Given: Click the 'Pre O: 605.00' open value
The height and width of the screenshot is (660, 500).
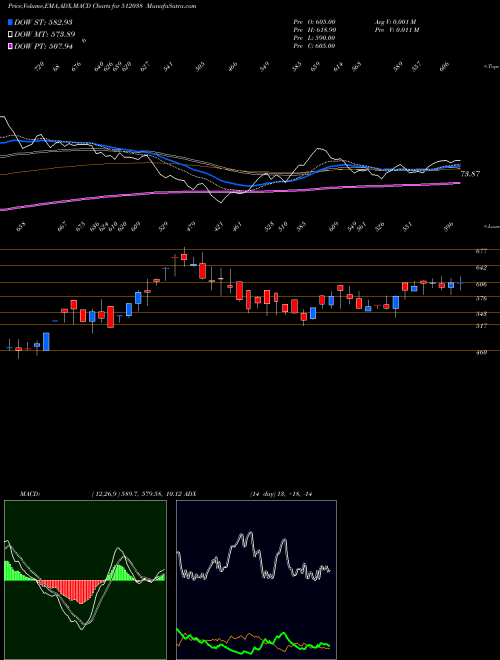Looking at the screenshot, I should click(x=314, y=22).
